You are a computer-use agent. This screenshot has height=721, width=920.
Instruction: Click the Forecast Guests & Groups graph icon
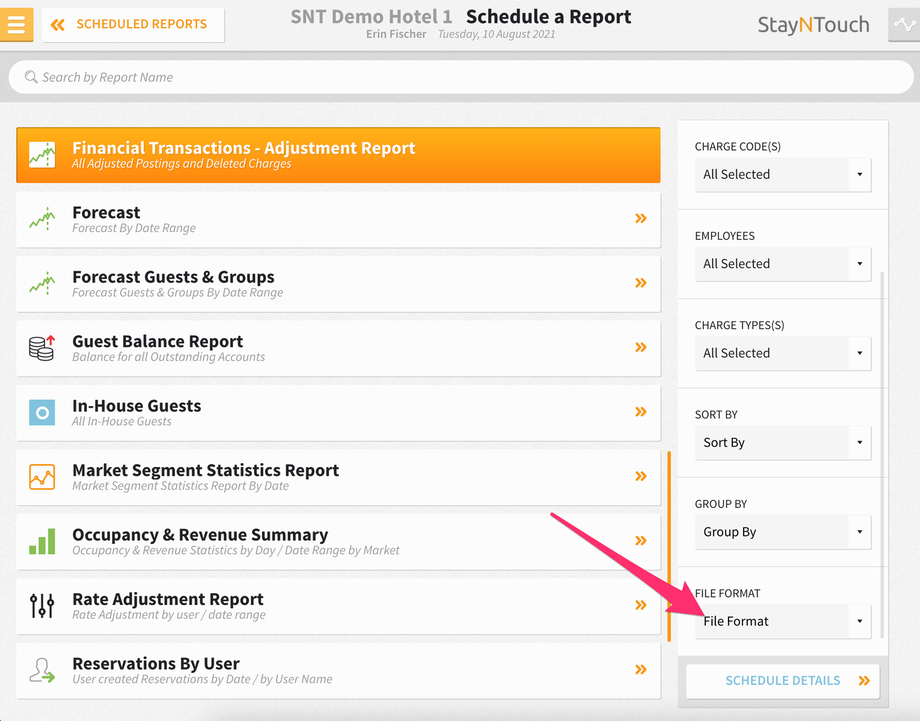coord(42,283)
